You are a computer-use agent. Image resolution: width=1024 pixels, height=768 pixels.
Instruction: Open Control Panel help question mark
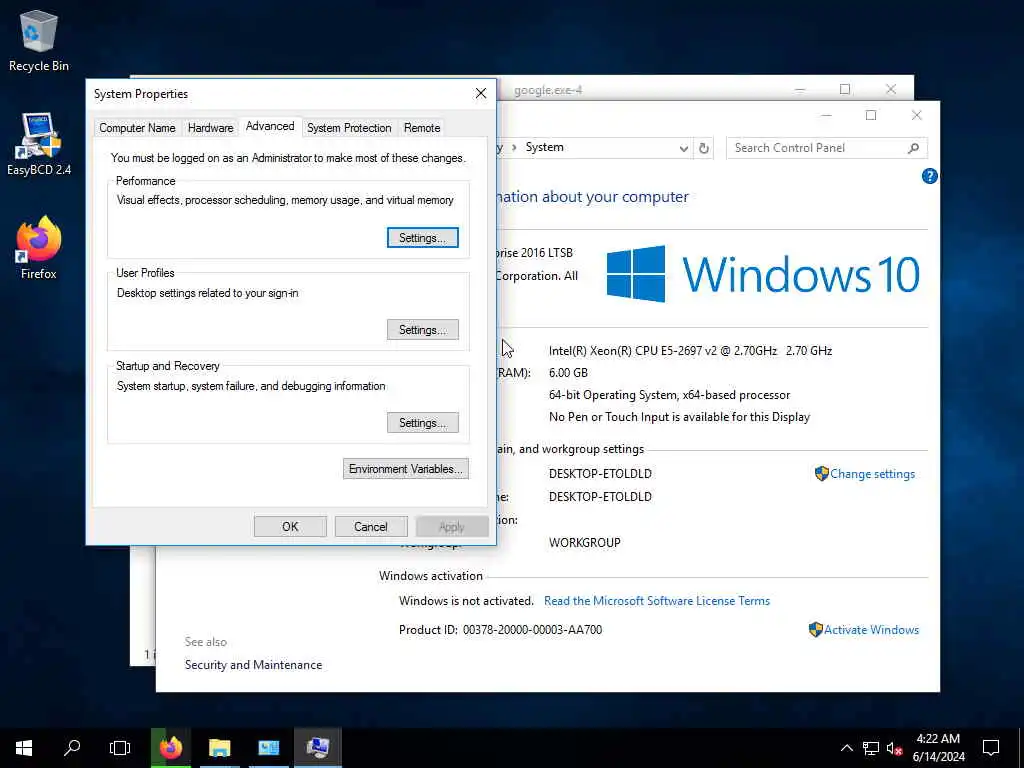pos(929,176)
